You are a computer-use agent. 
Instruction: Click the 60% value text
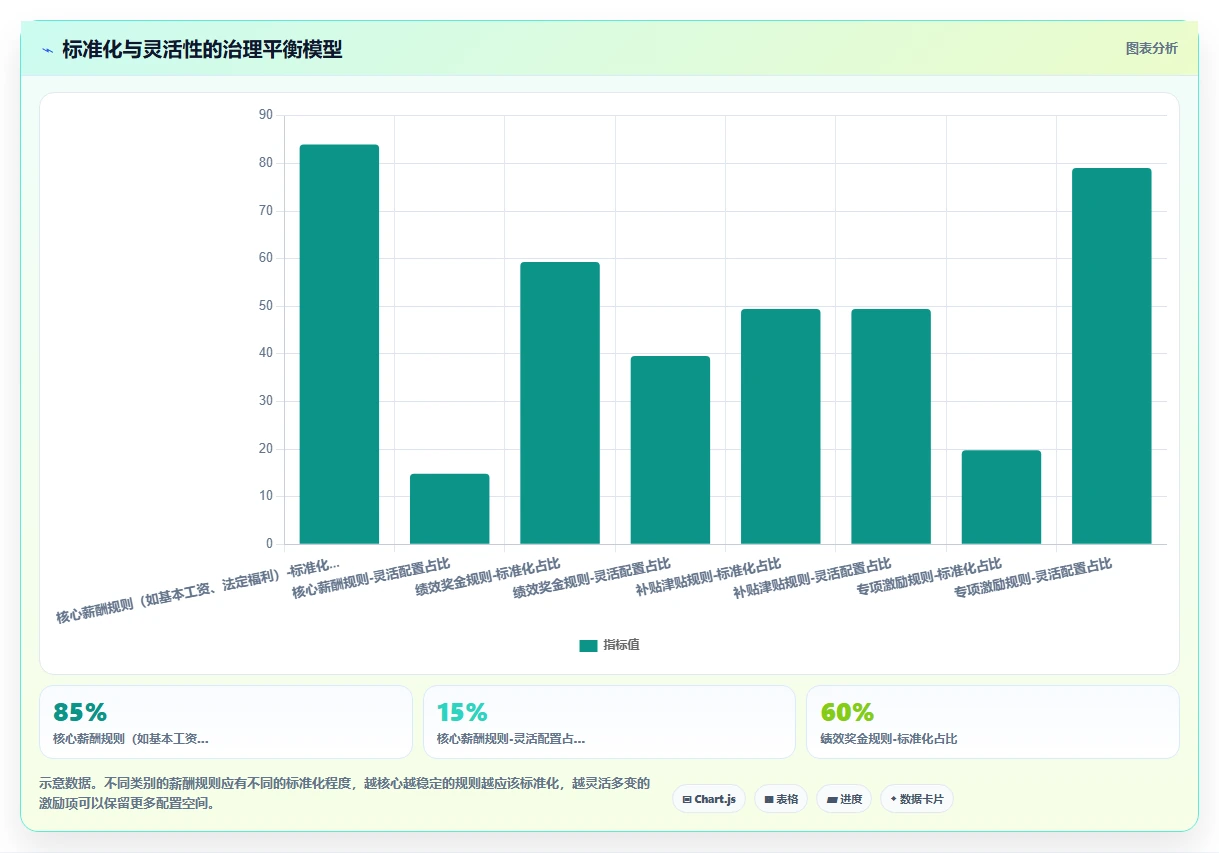point(847,712)
